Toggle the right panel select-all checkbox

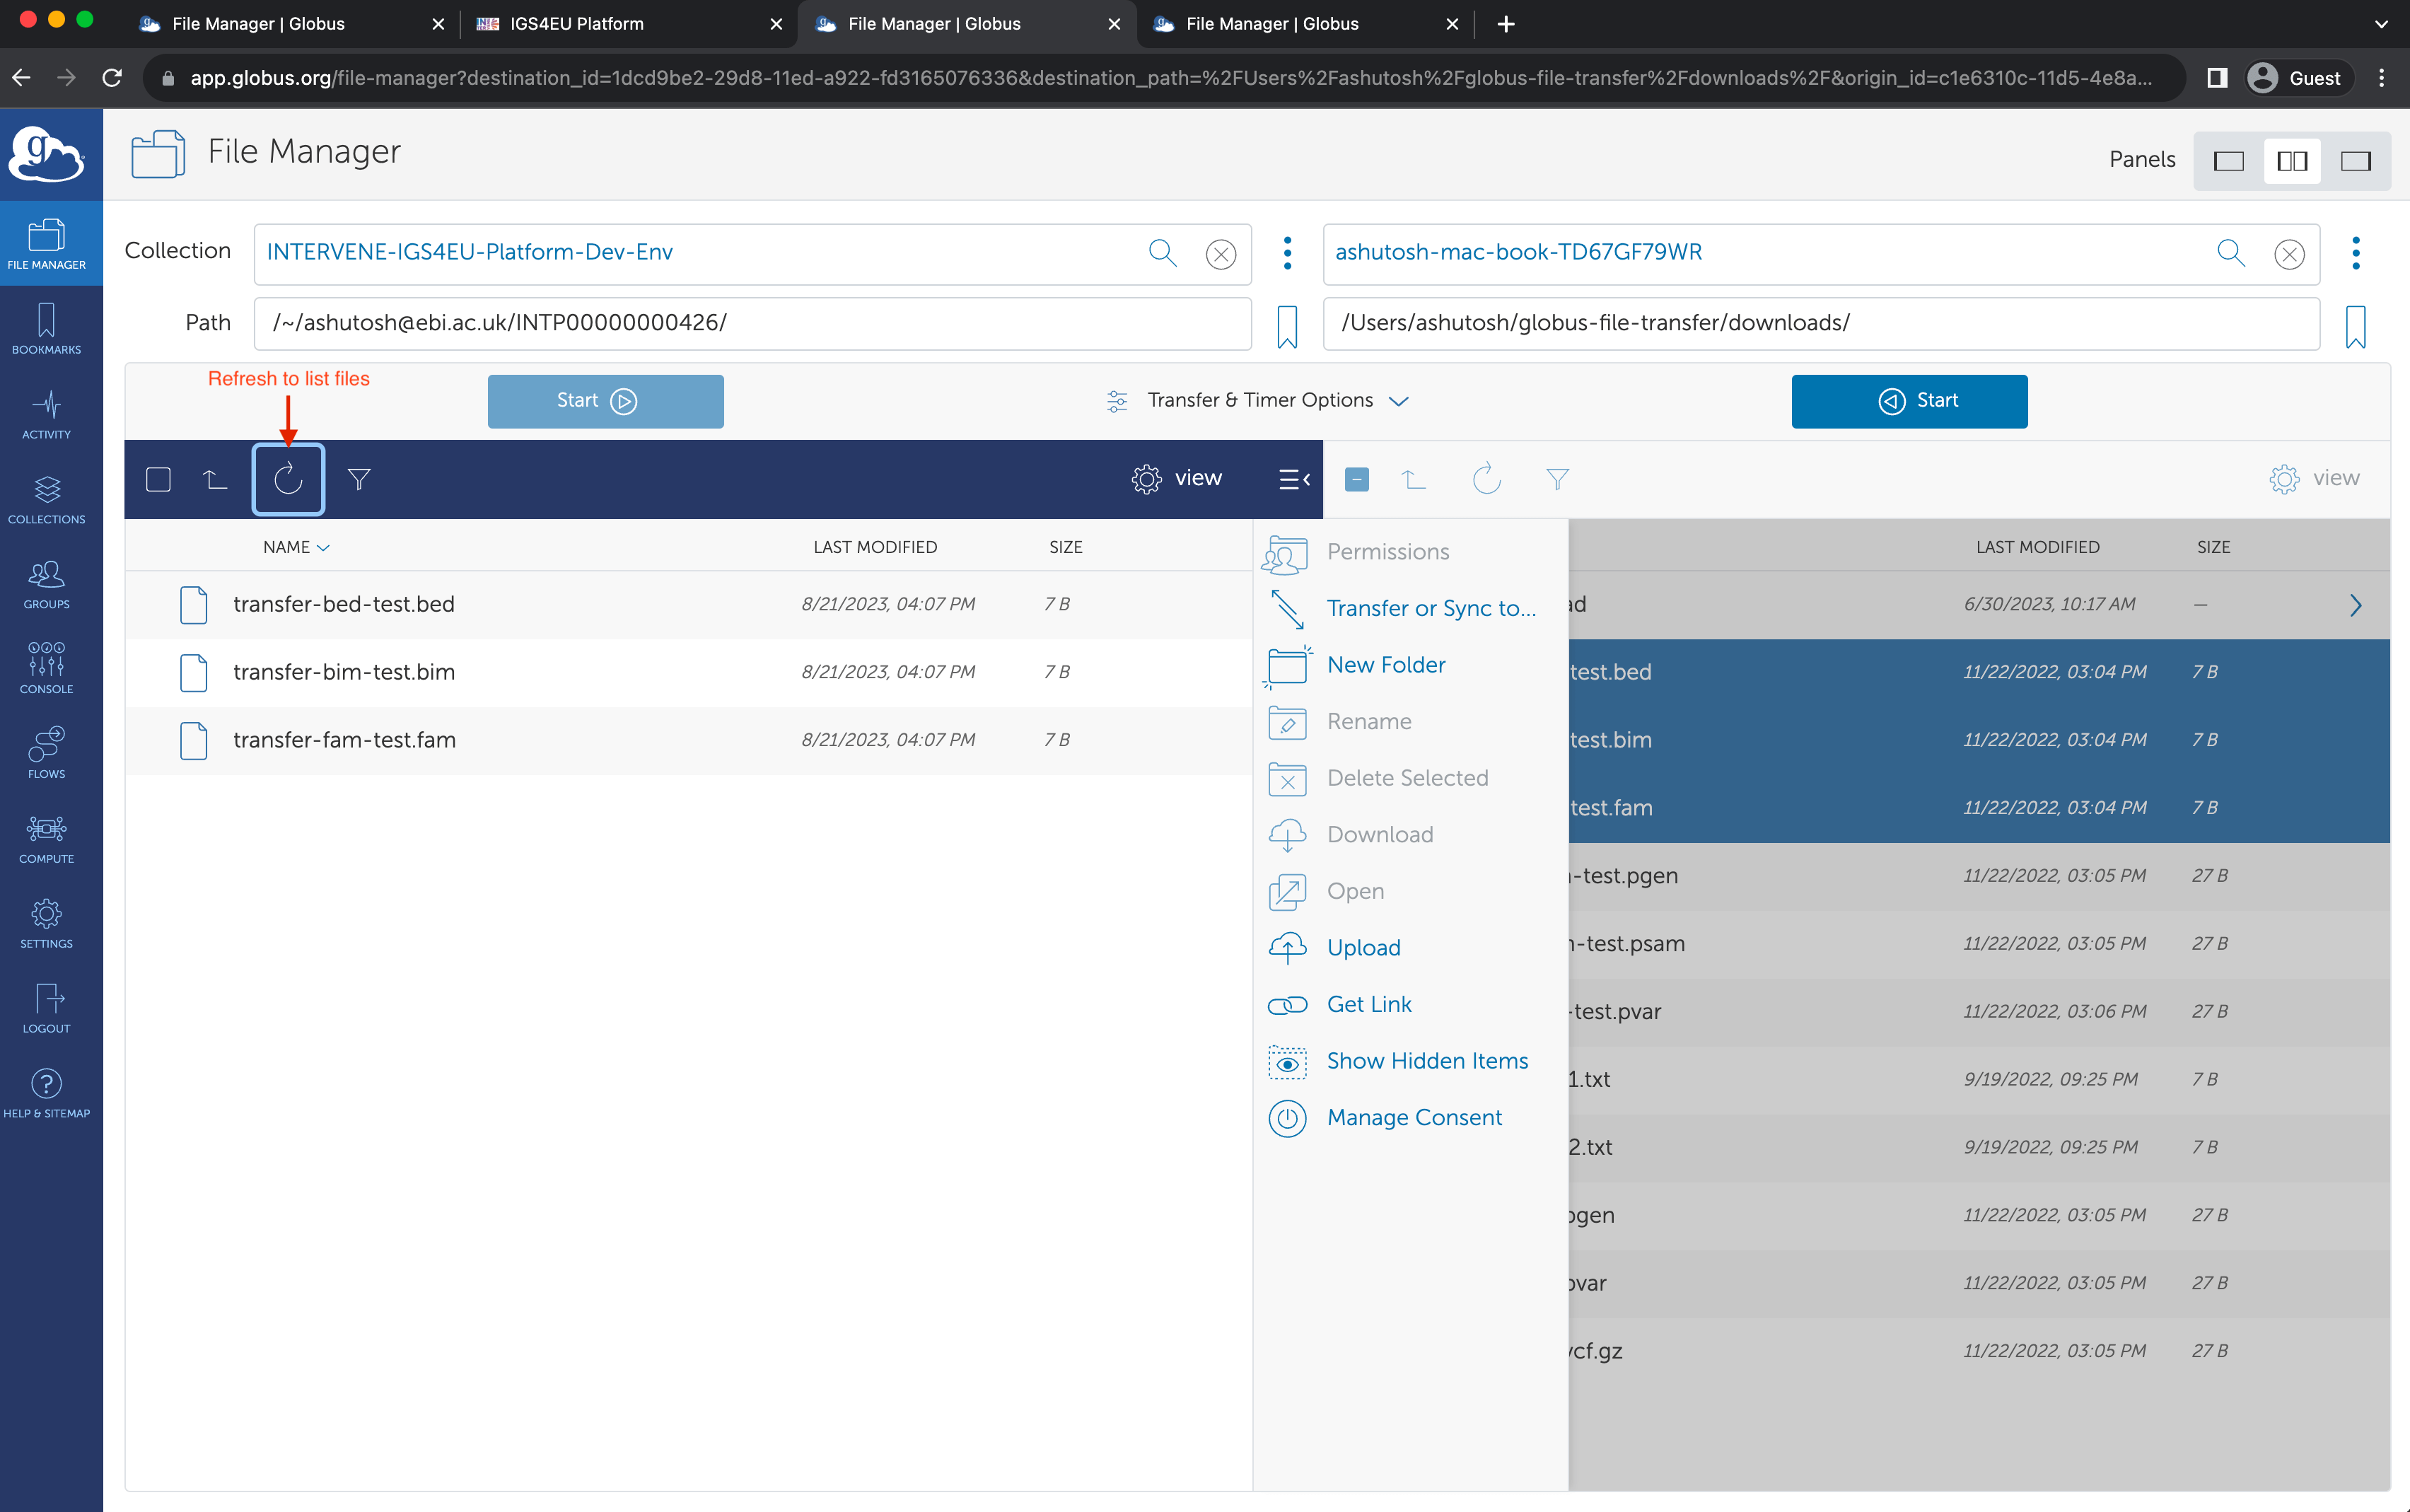tap(1356, 479)
